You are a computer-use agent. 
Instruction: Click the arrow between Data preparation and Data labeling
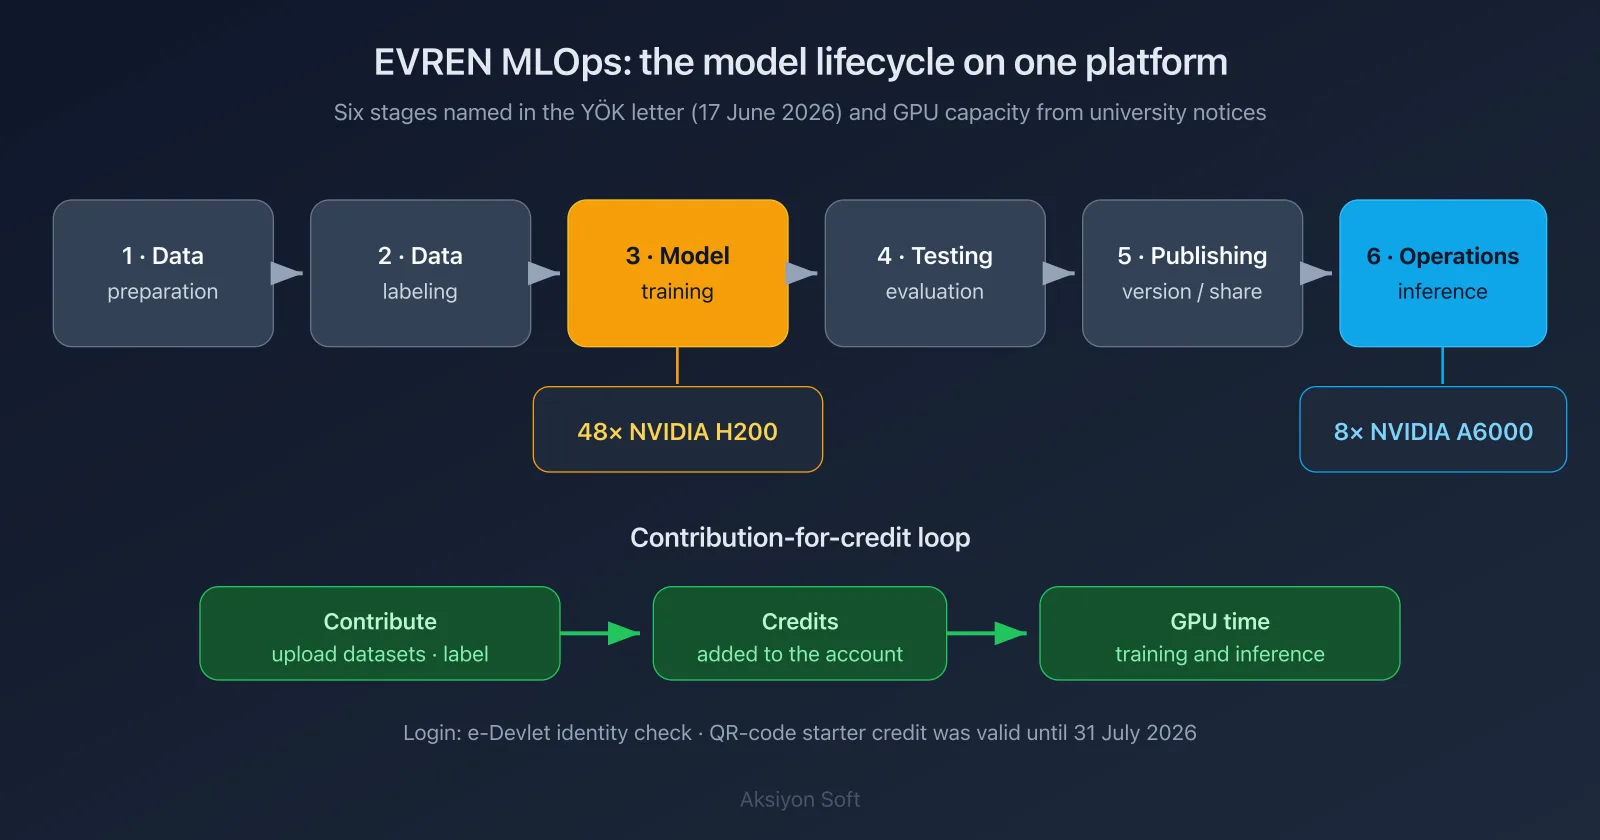287,273
